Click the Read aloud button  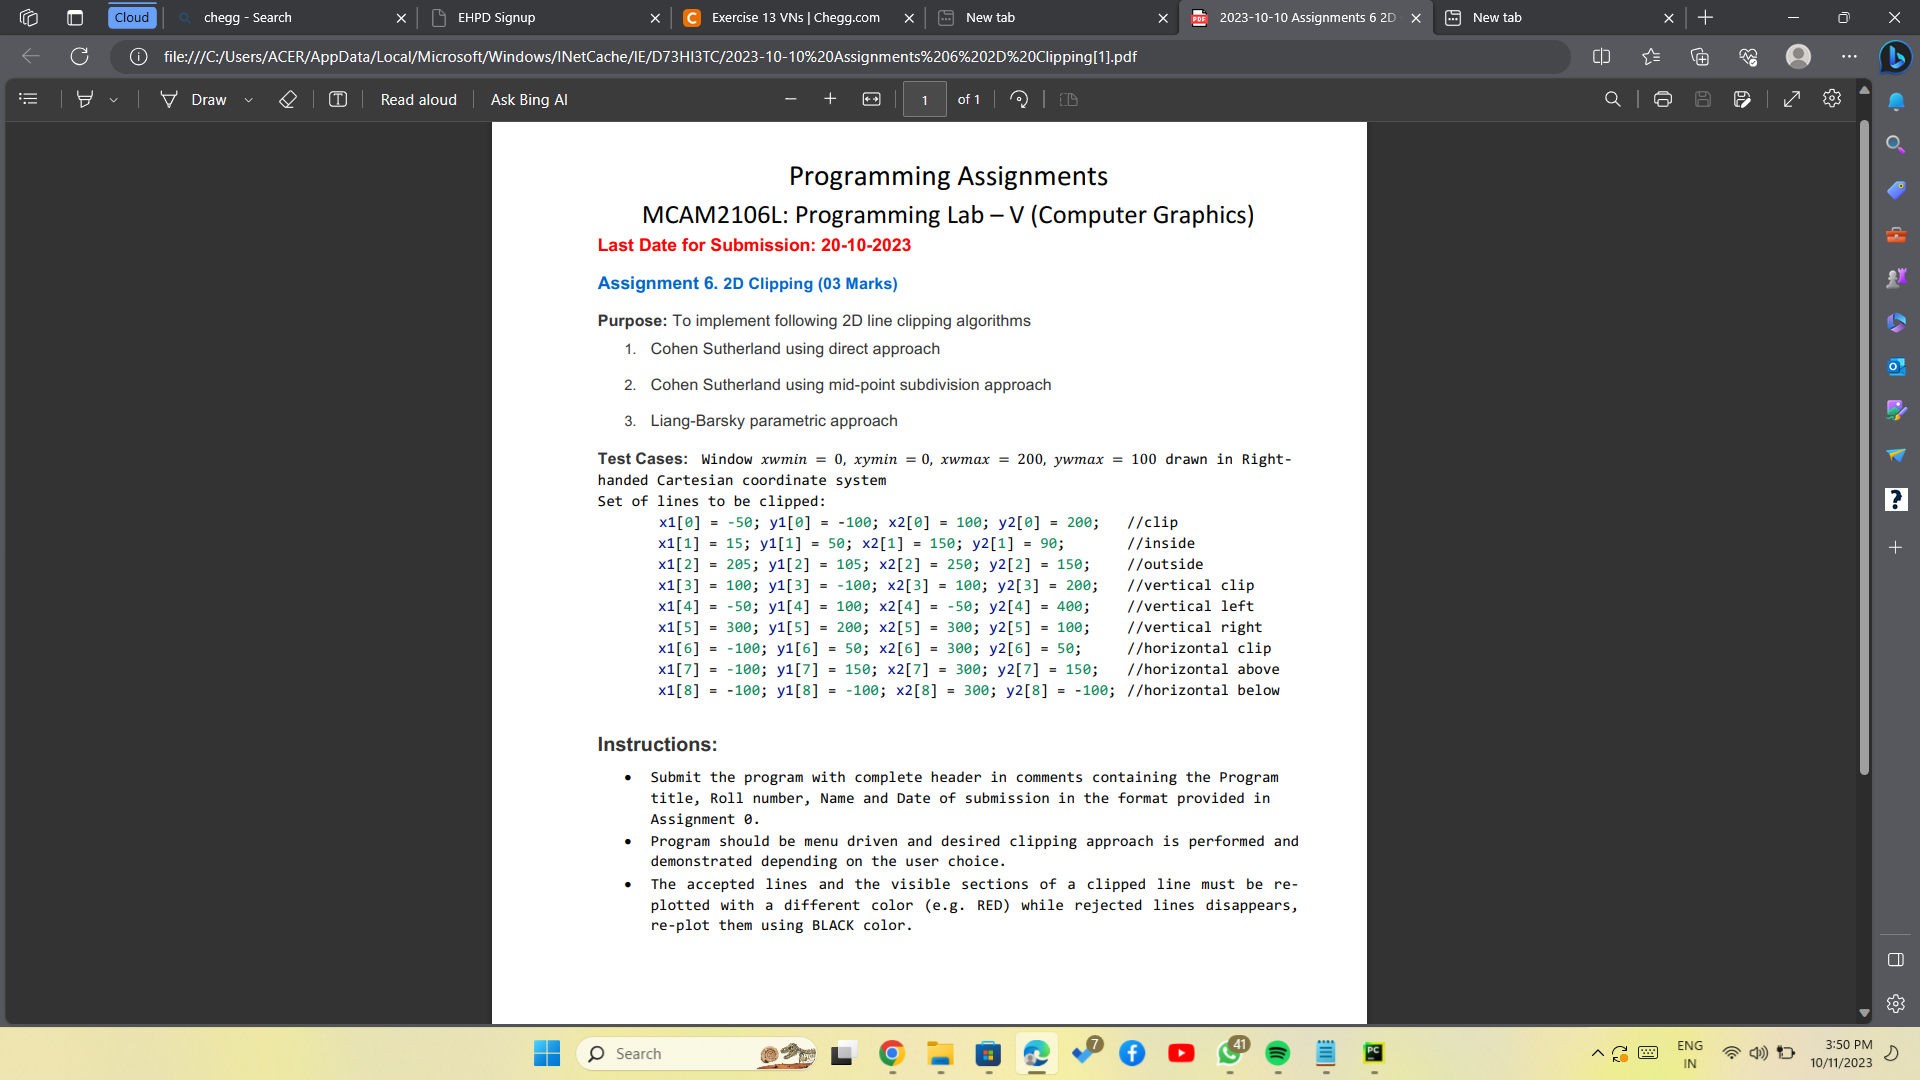(418, 99)
